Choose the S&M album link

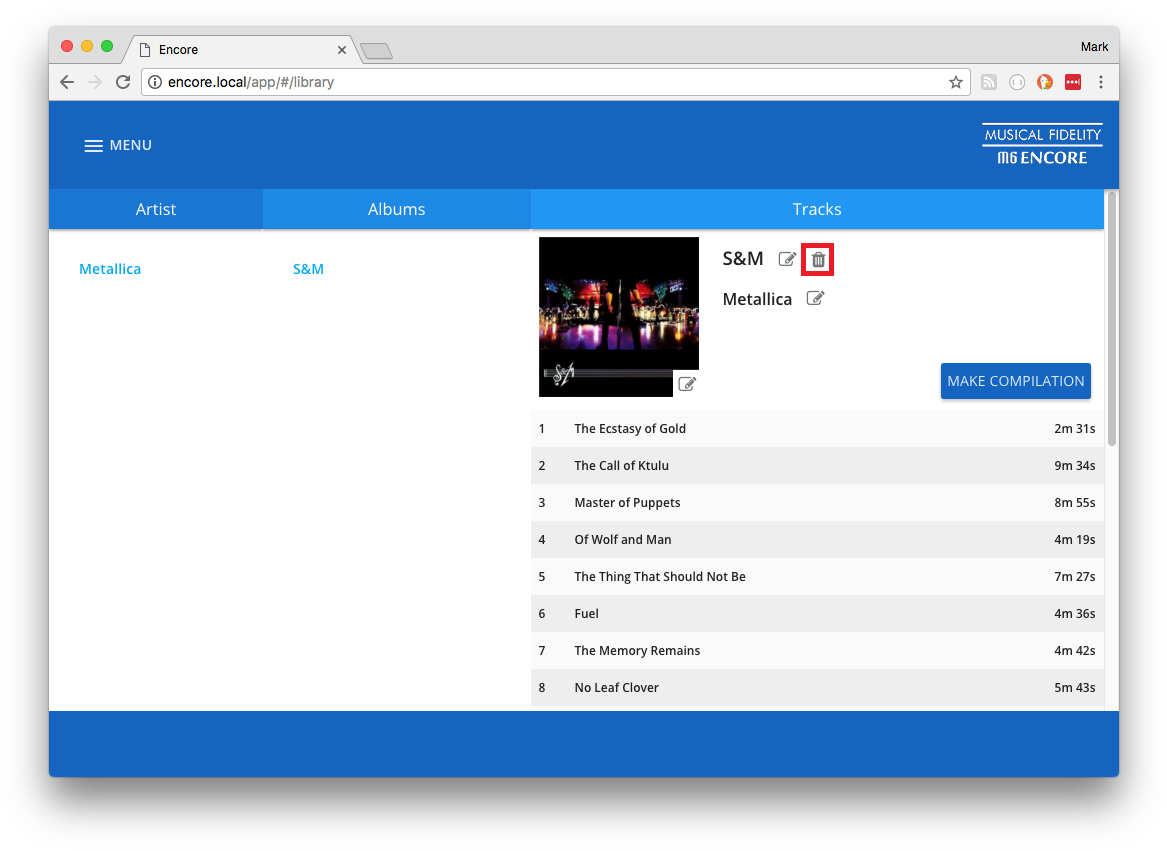coord(308,269)
